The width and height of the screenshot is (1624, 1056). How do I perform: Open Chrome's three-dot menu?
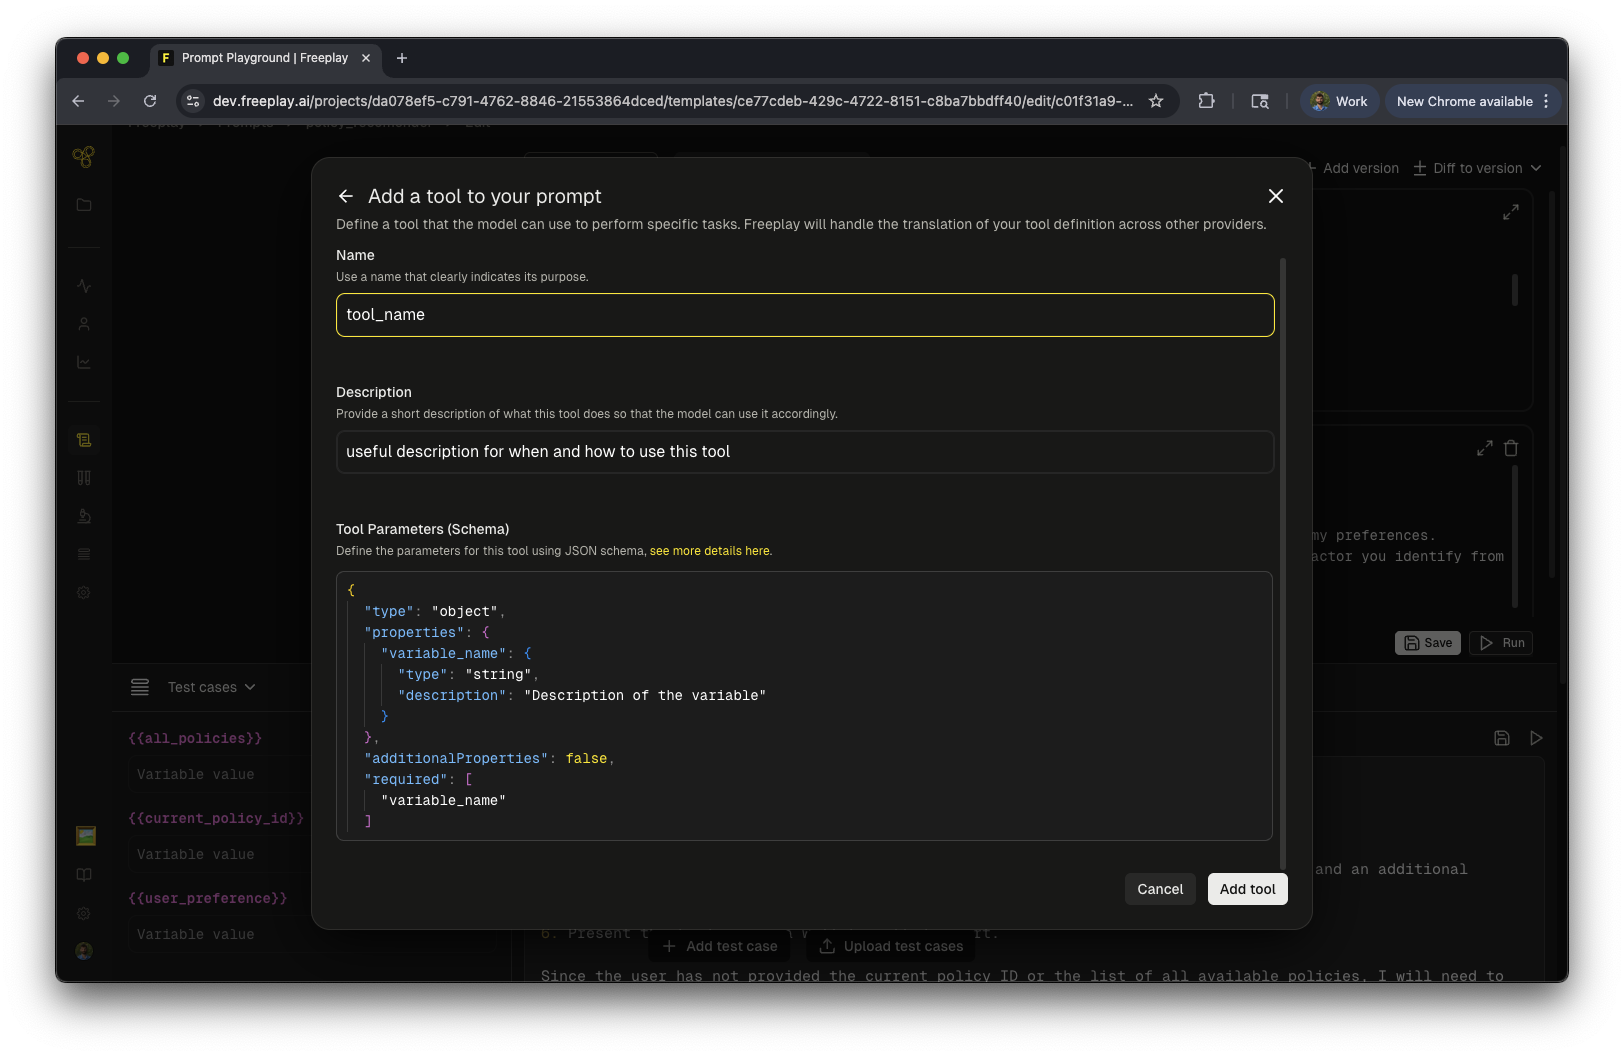pos(1546,101)
